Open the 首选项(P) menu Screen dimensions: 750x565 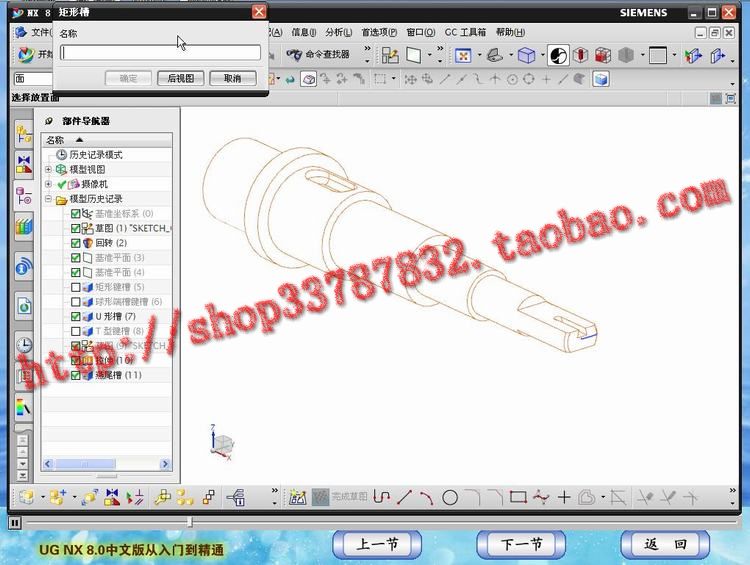tap(379, 32)
